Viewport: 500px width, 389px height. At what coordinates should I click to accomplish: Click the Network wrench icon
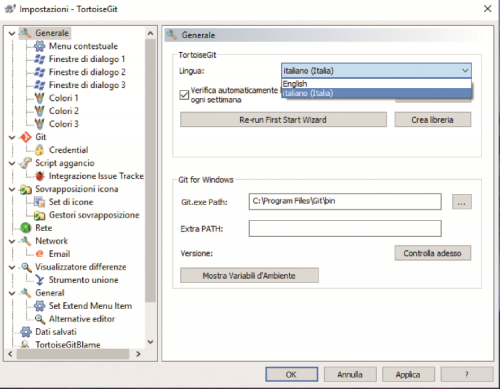tap(26, 241)
